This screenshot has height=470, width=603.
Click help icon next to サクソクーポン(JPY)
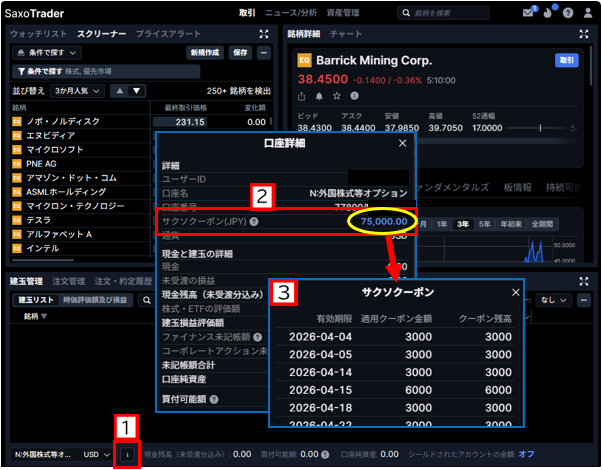point(254,222)
